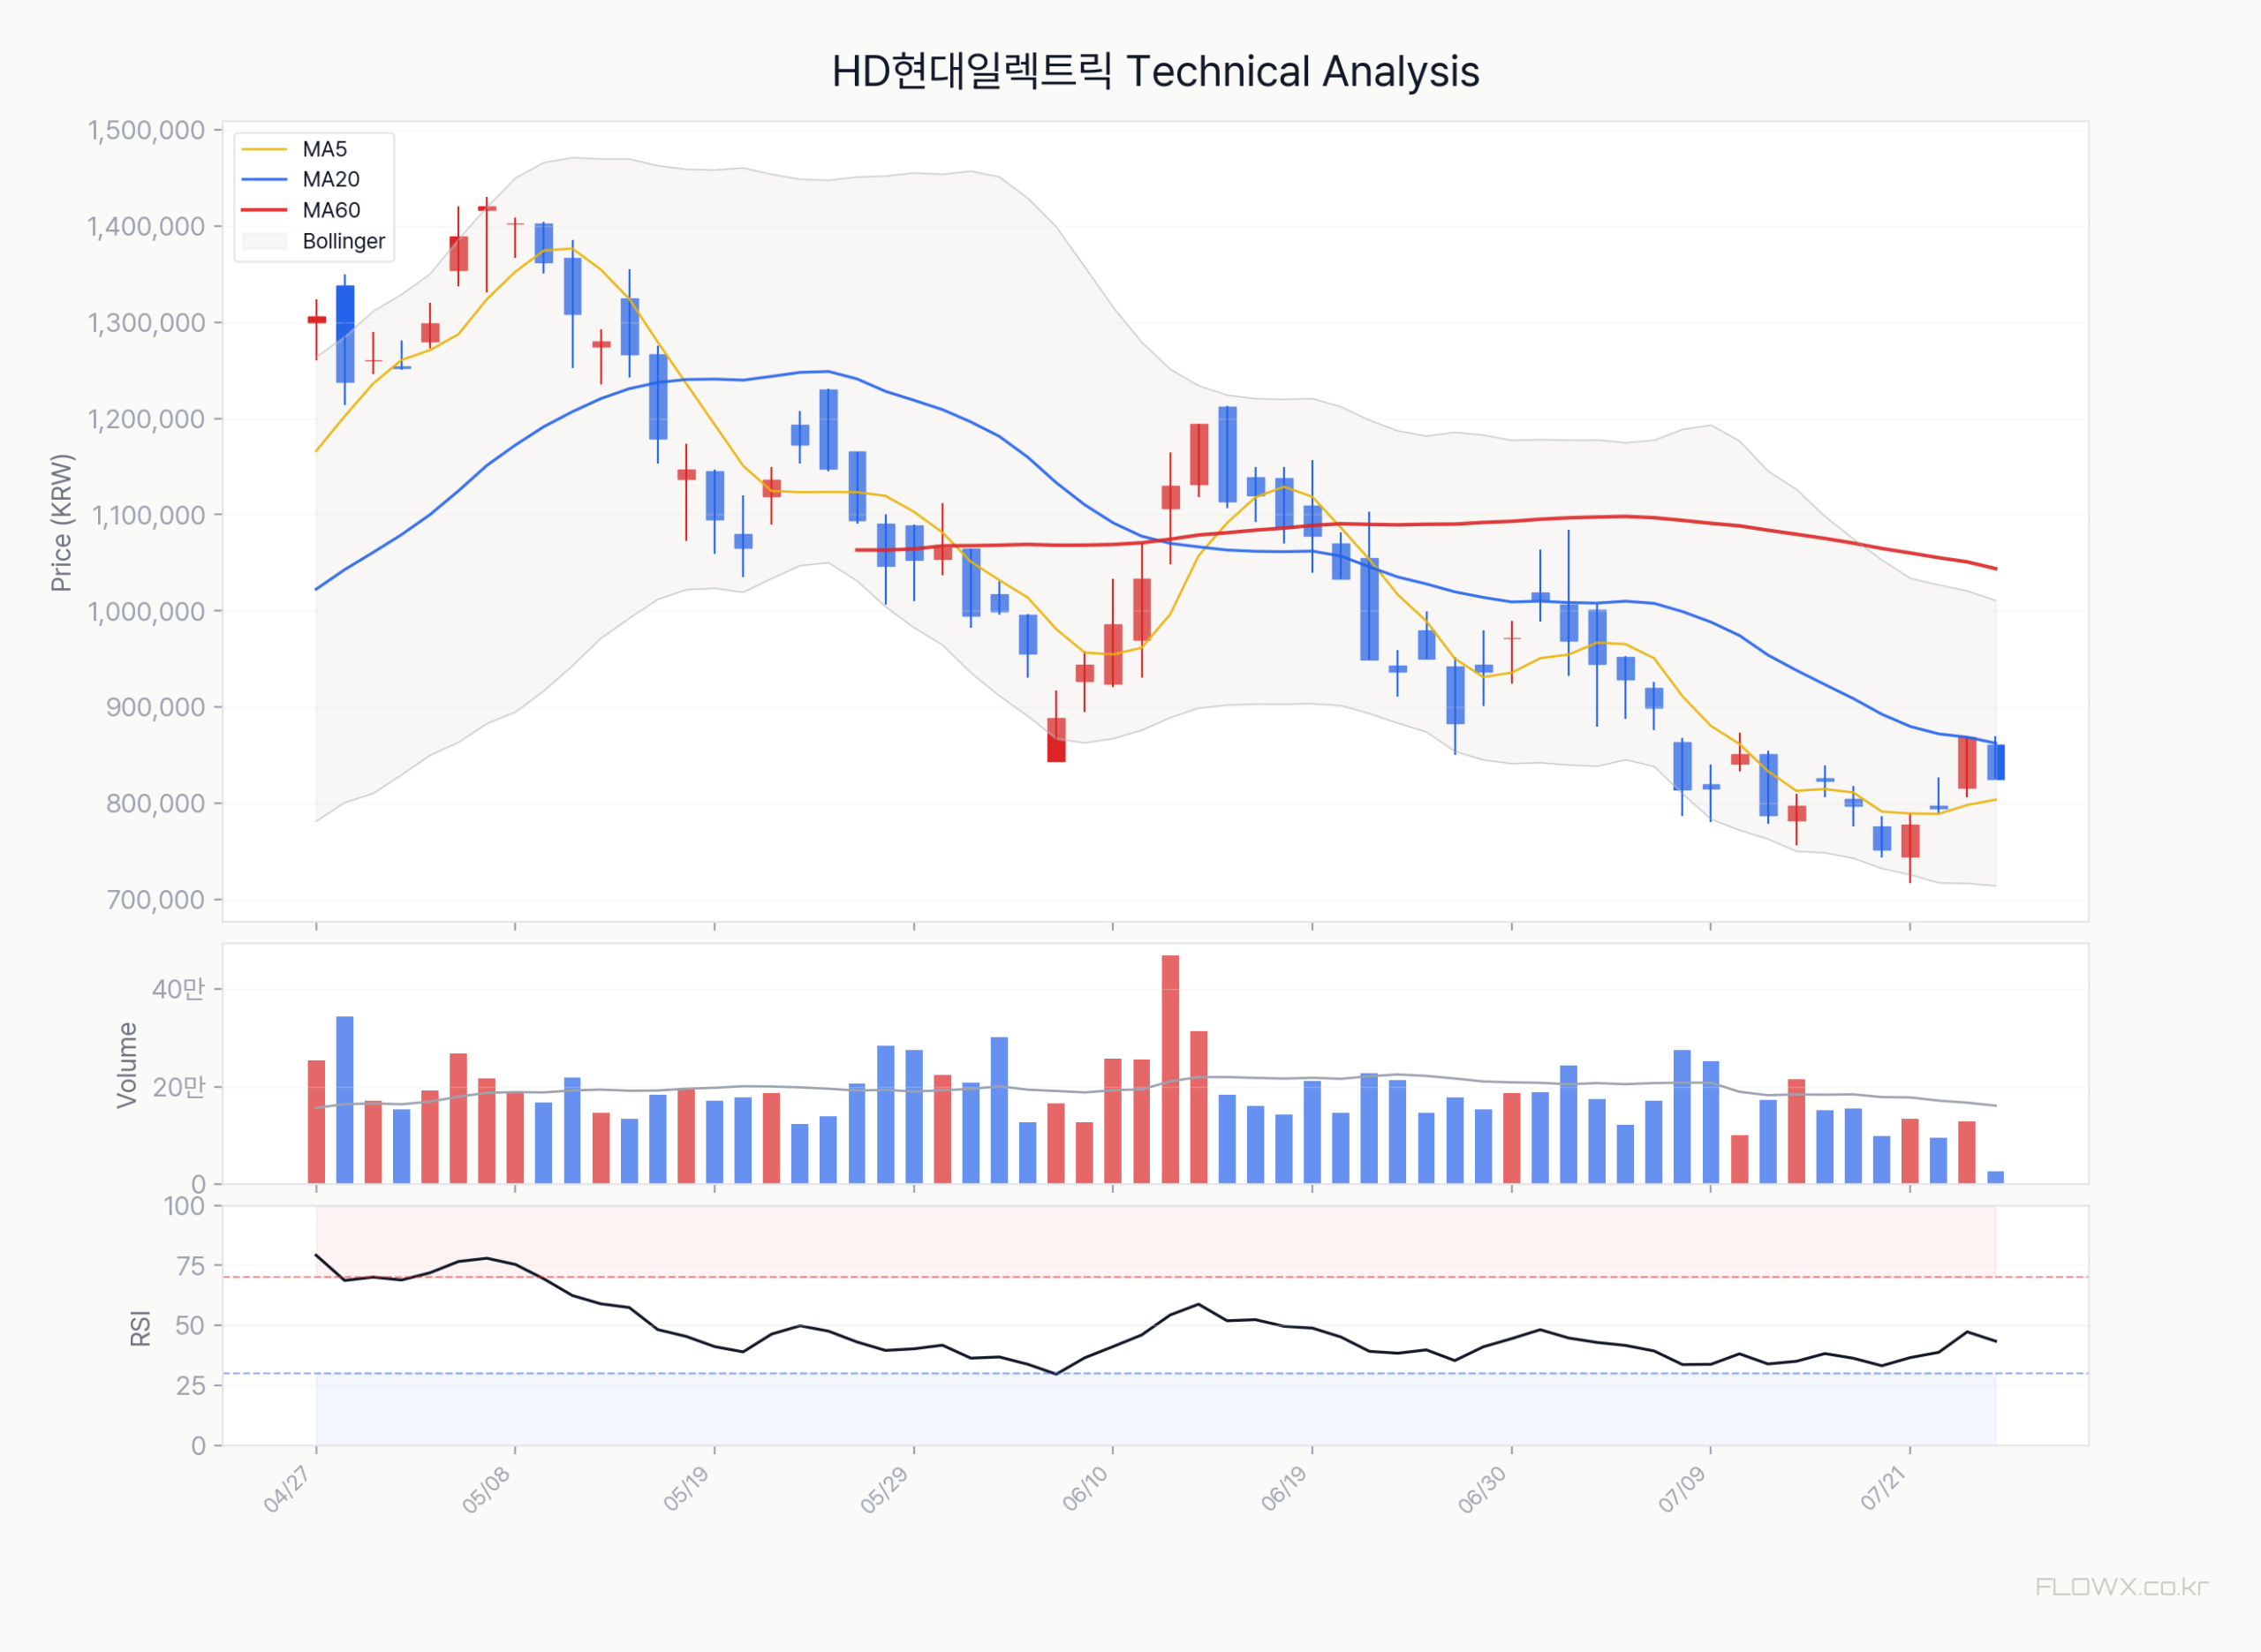Click the "Volume" axis label
2261x1652 pixels.
click(x=127, y=1065)
